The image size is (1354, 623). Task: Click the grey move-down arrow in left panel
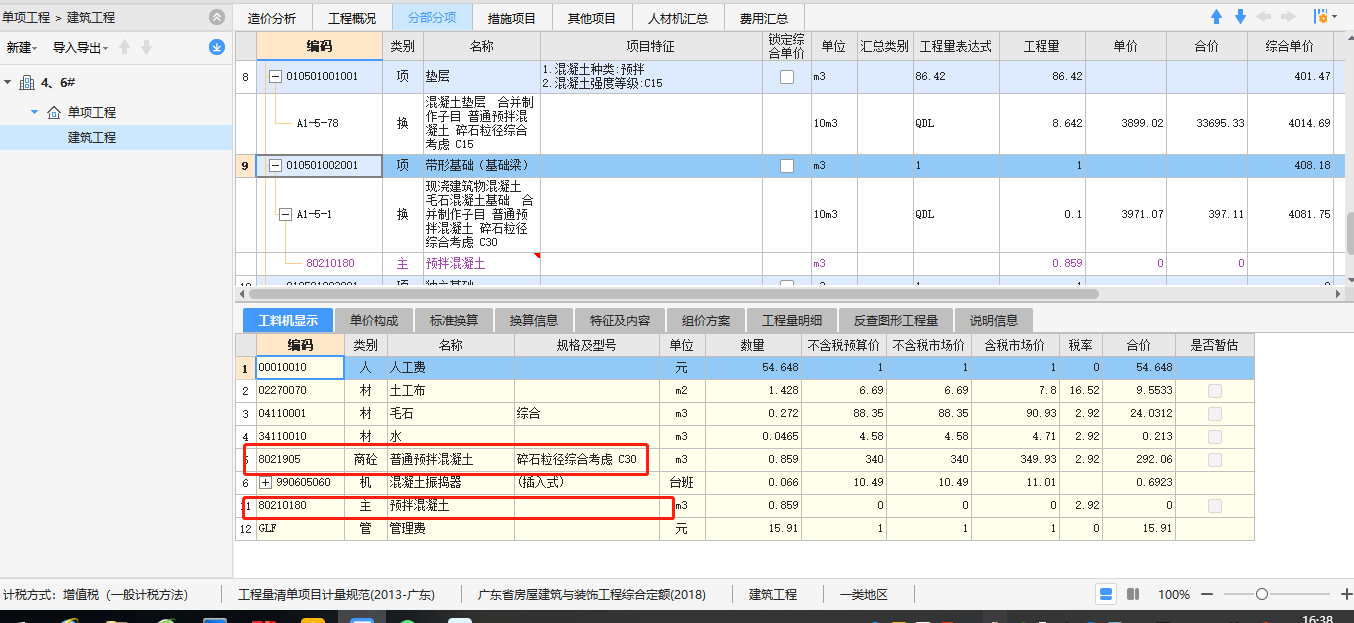146,47
